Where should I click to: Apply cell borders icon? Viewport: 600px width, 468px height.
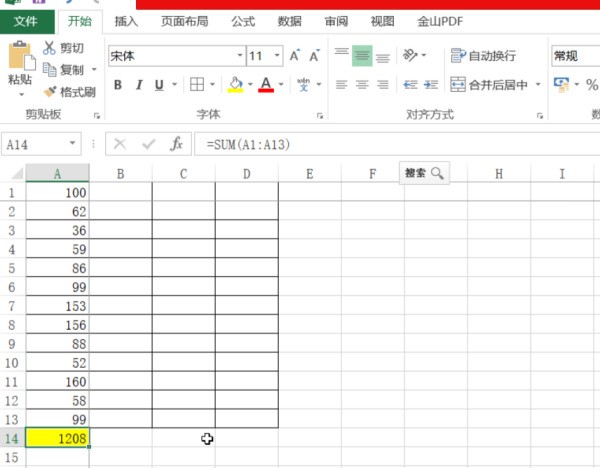pos(197,84)
